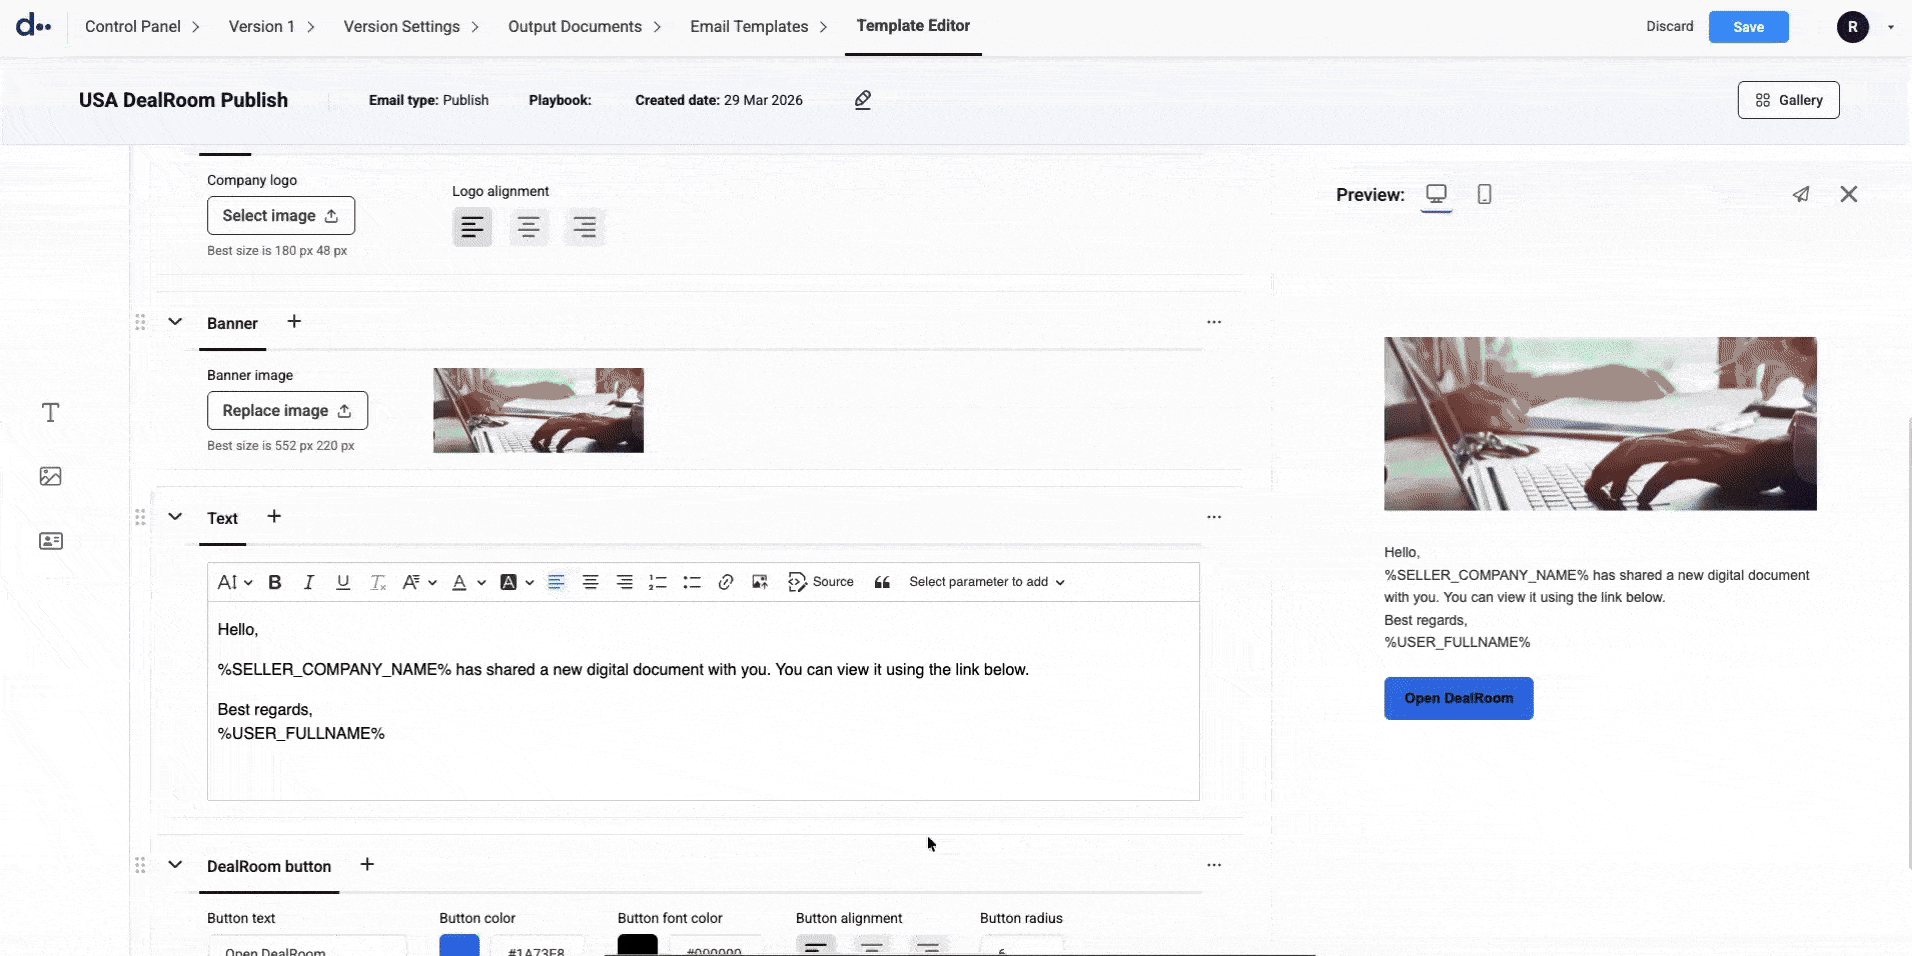
Task: Save the email template
Action: coord(1748,27)
